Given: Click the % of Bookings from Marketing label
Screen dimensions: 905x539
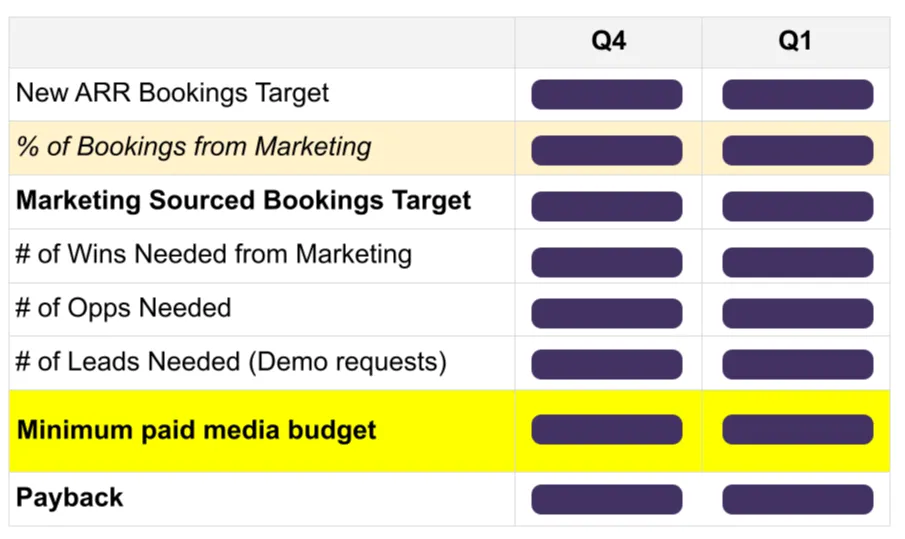Looking at the screenshot, I should click(x=193, y=147).
